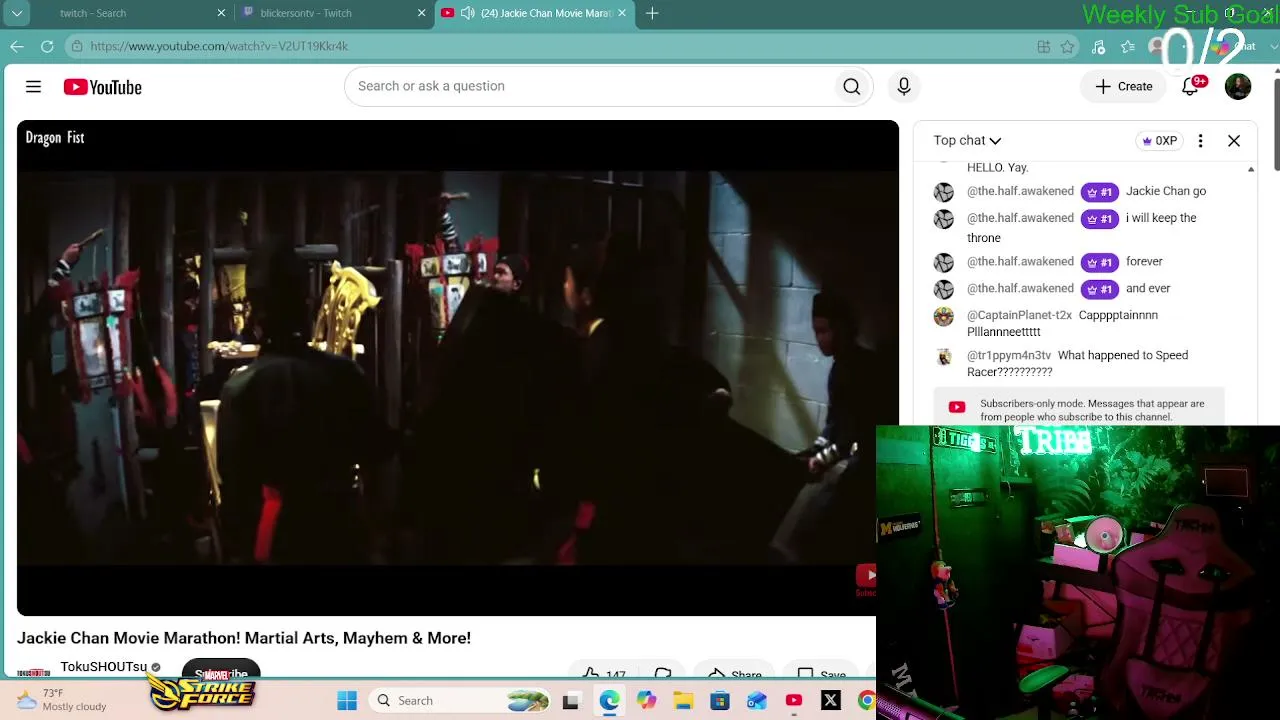Open live chat more options menu
The height and width of the screenshot is (720, 1280).
pos(1200,141)
